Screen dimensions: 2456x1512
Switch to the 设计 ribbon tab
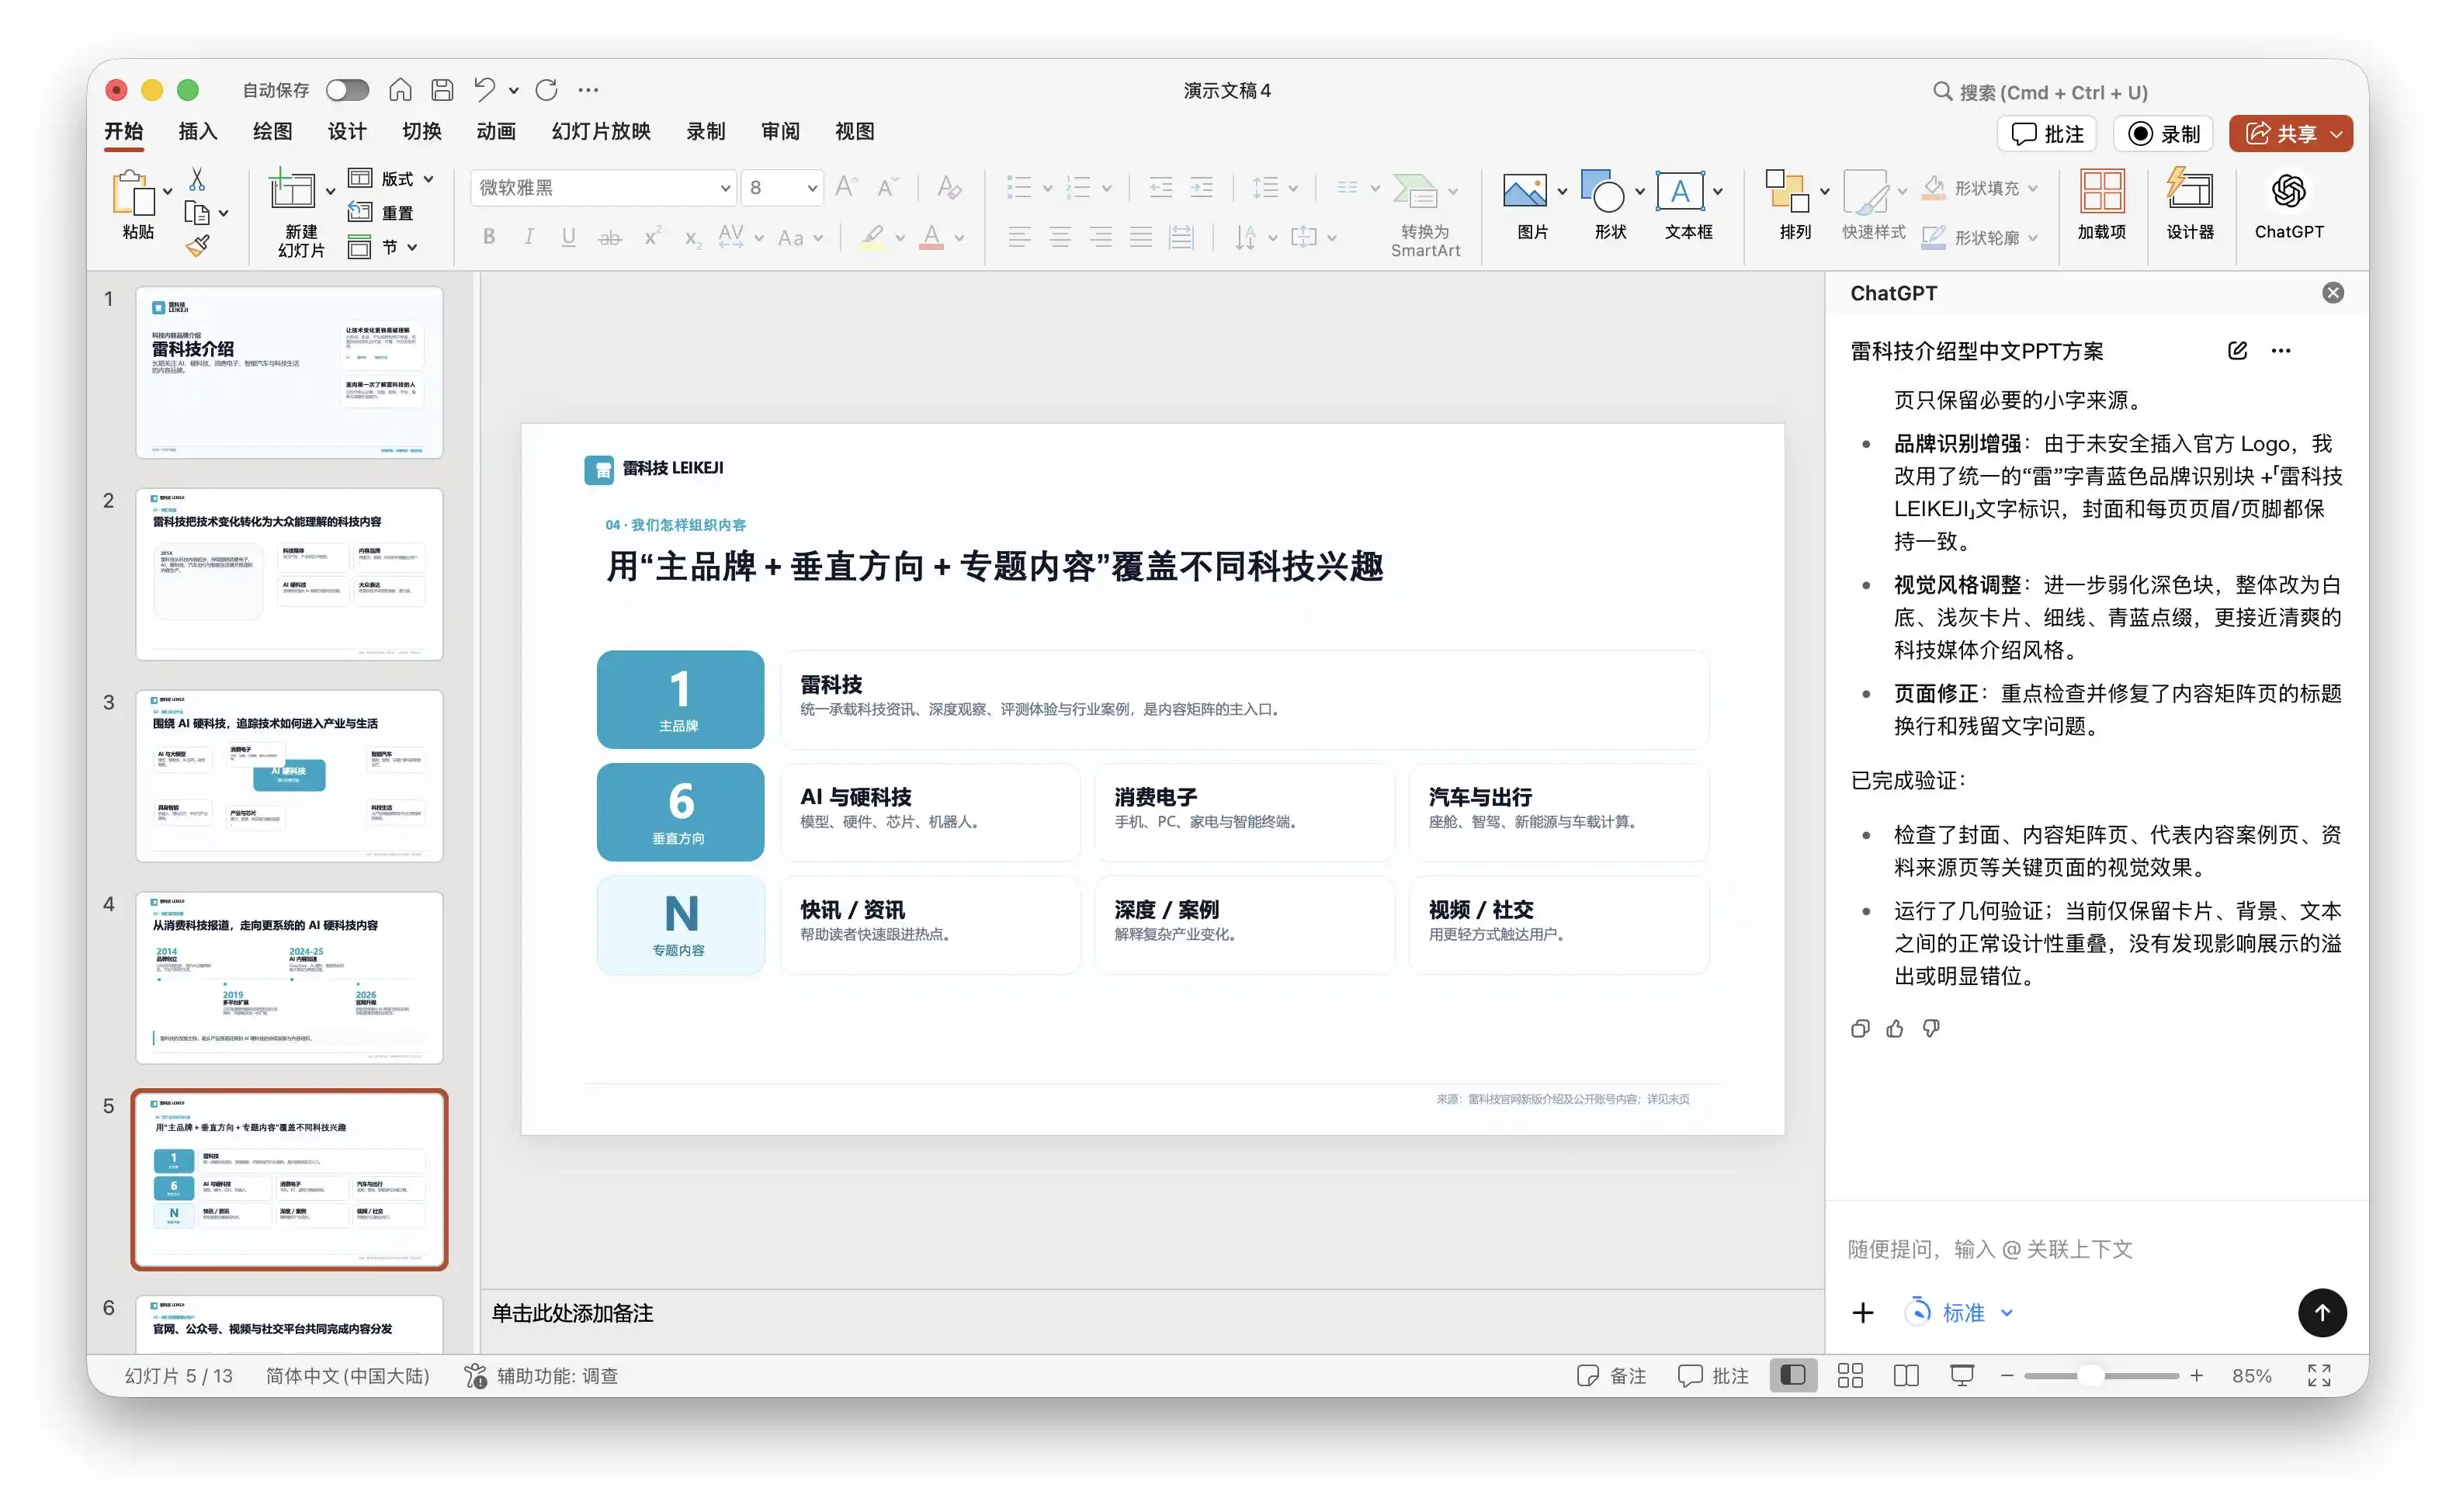(347, 131)
